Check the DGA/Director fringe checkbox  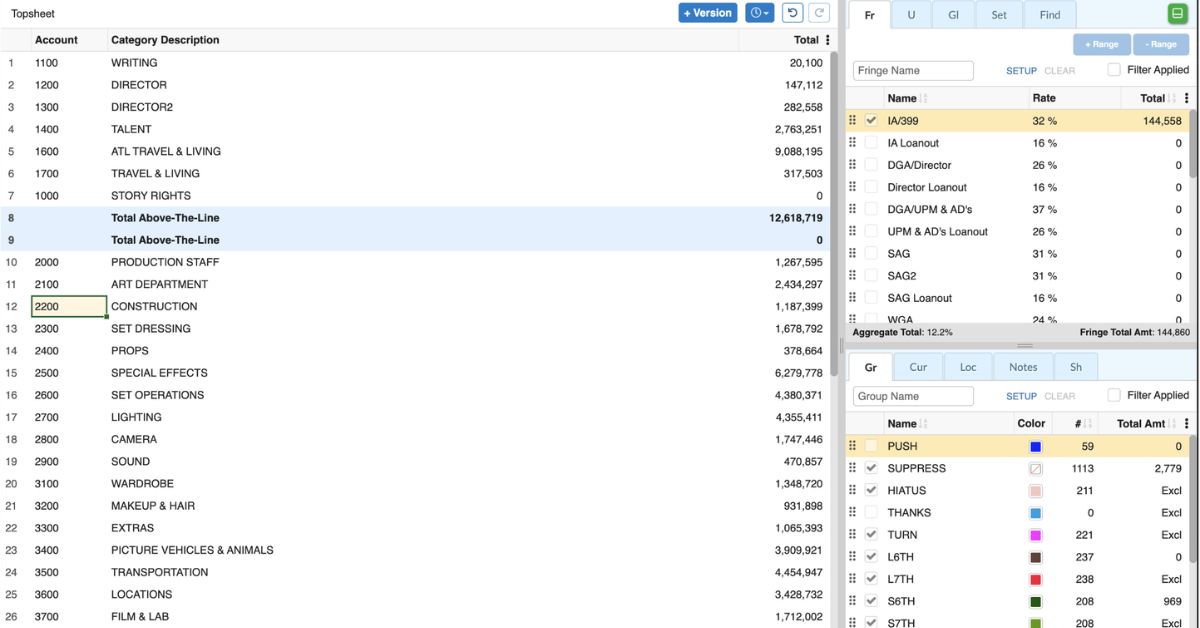[871, 165]
